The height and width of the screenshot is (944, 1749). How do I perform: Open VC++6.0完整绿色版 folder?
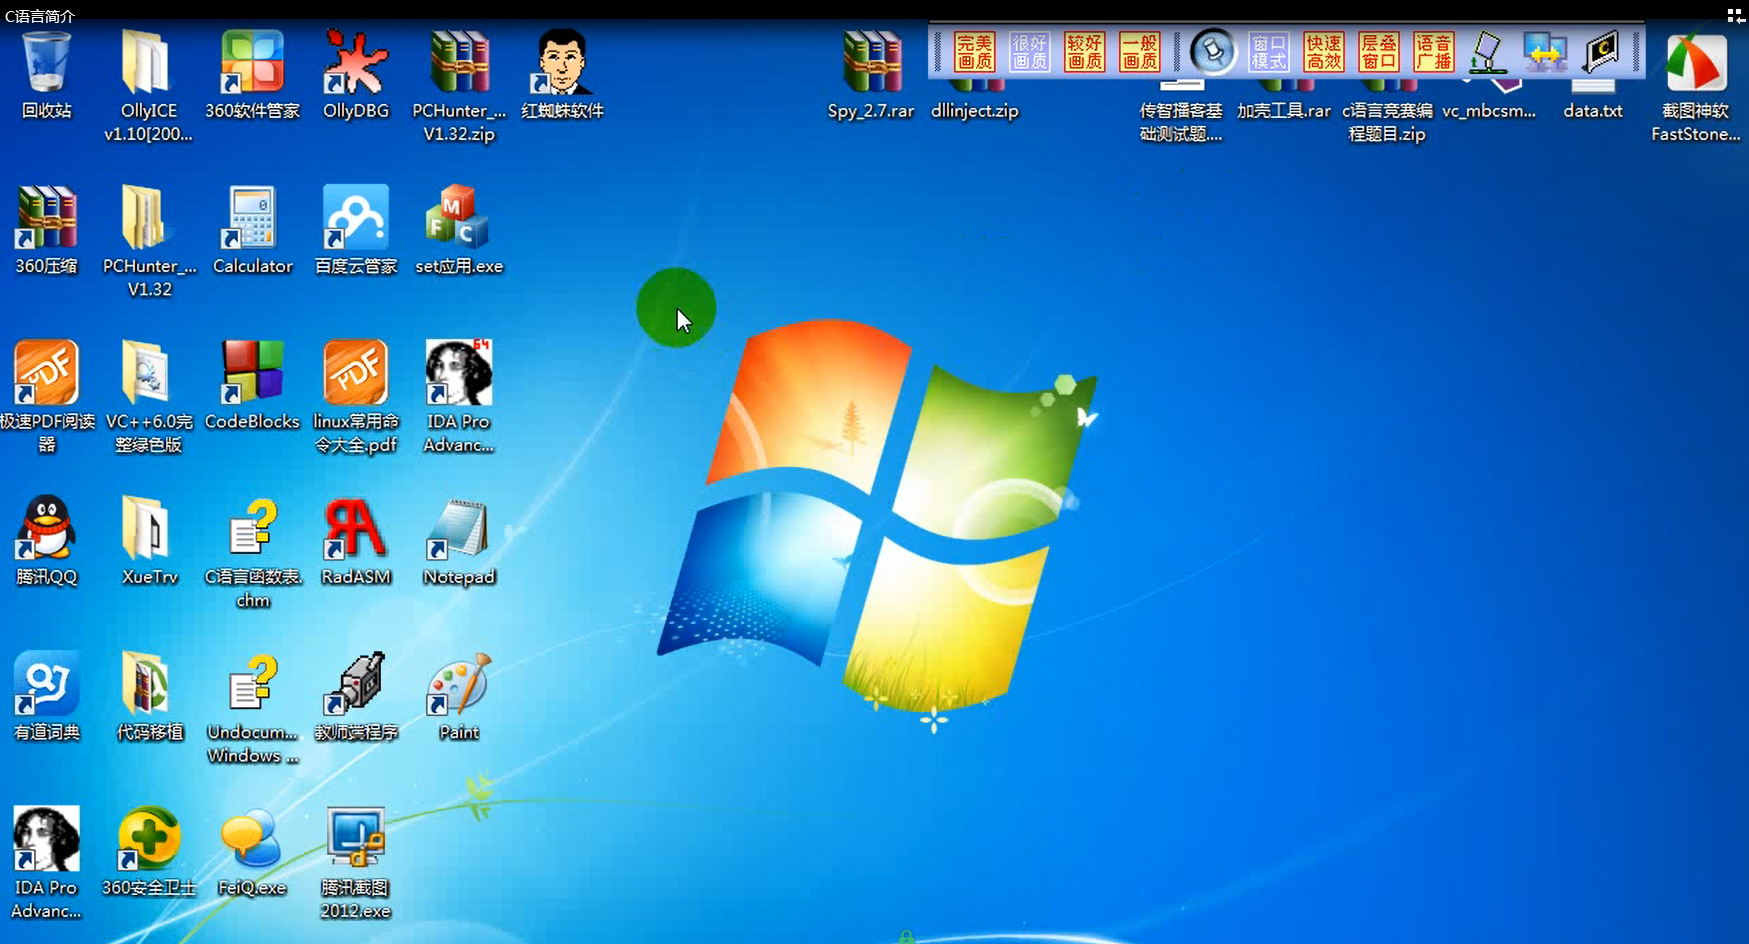click(146, 372)
